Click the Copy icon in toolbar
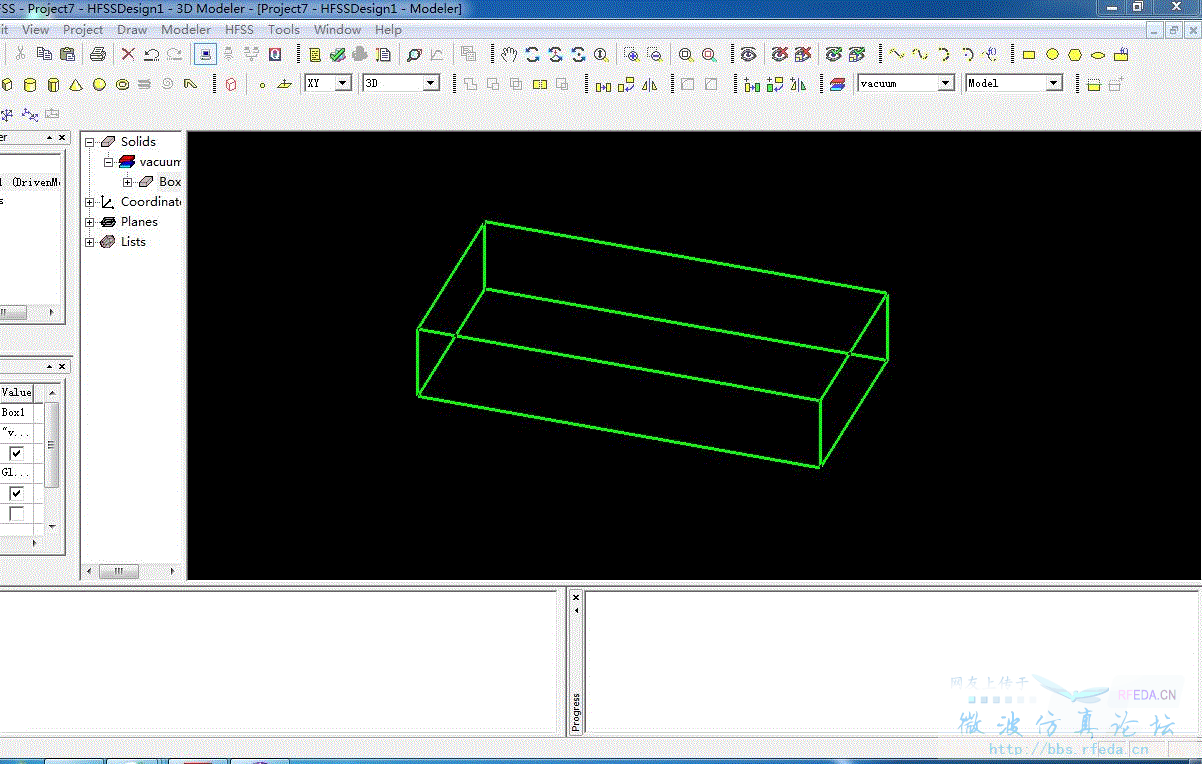1202x764 pixels. (x=44, y=54)
